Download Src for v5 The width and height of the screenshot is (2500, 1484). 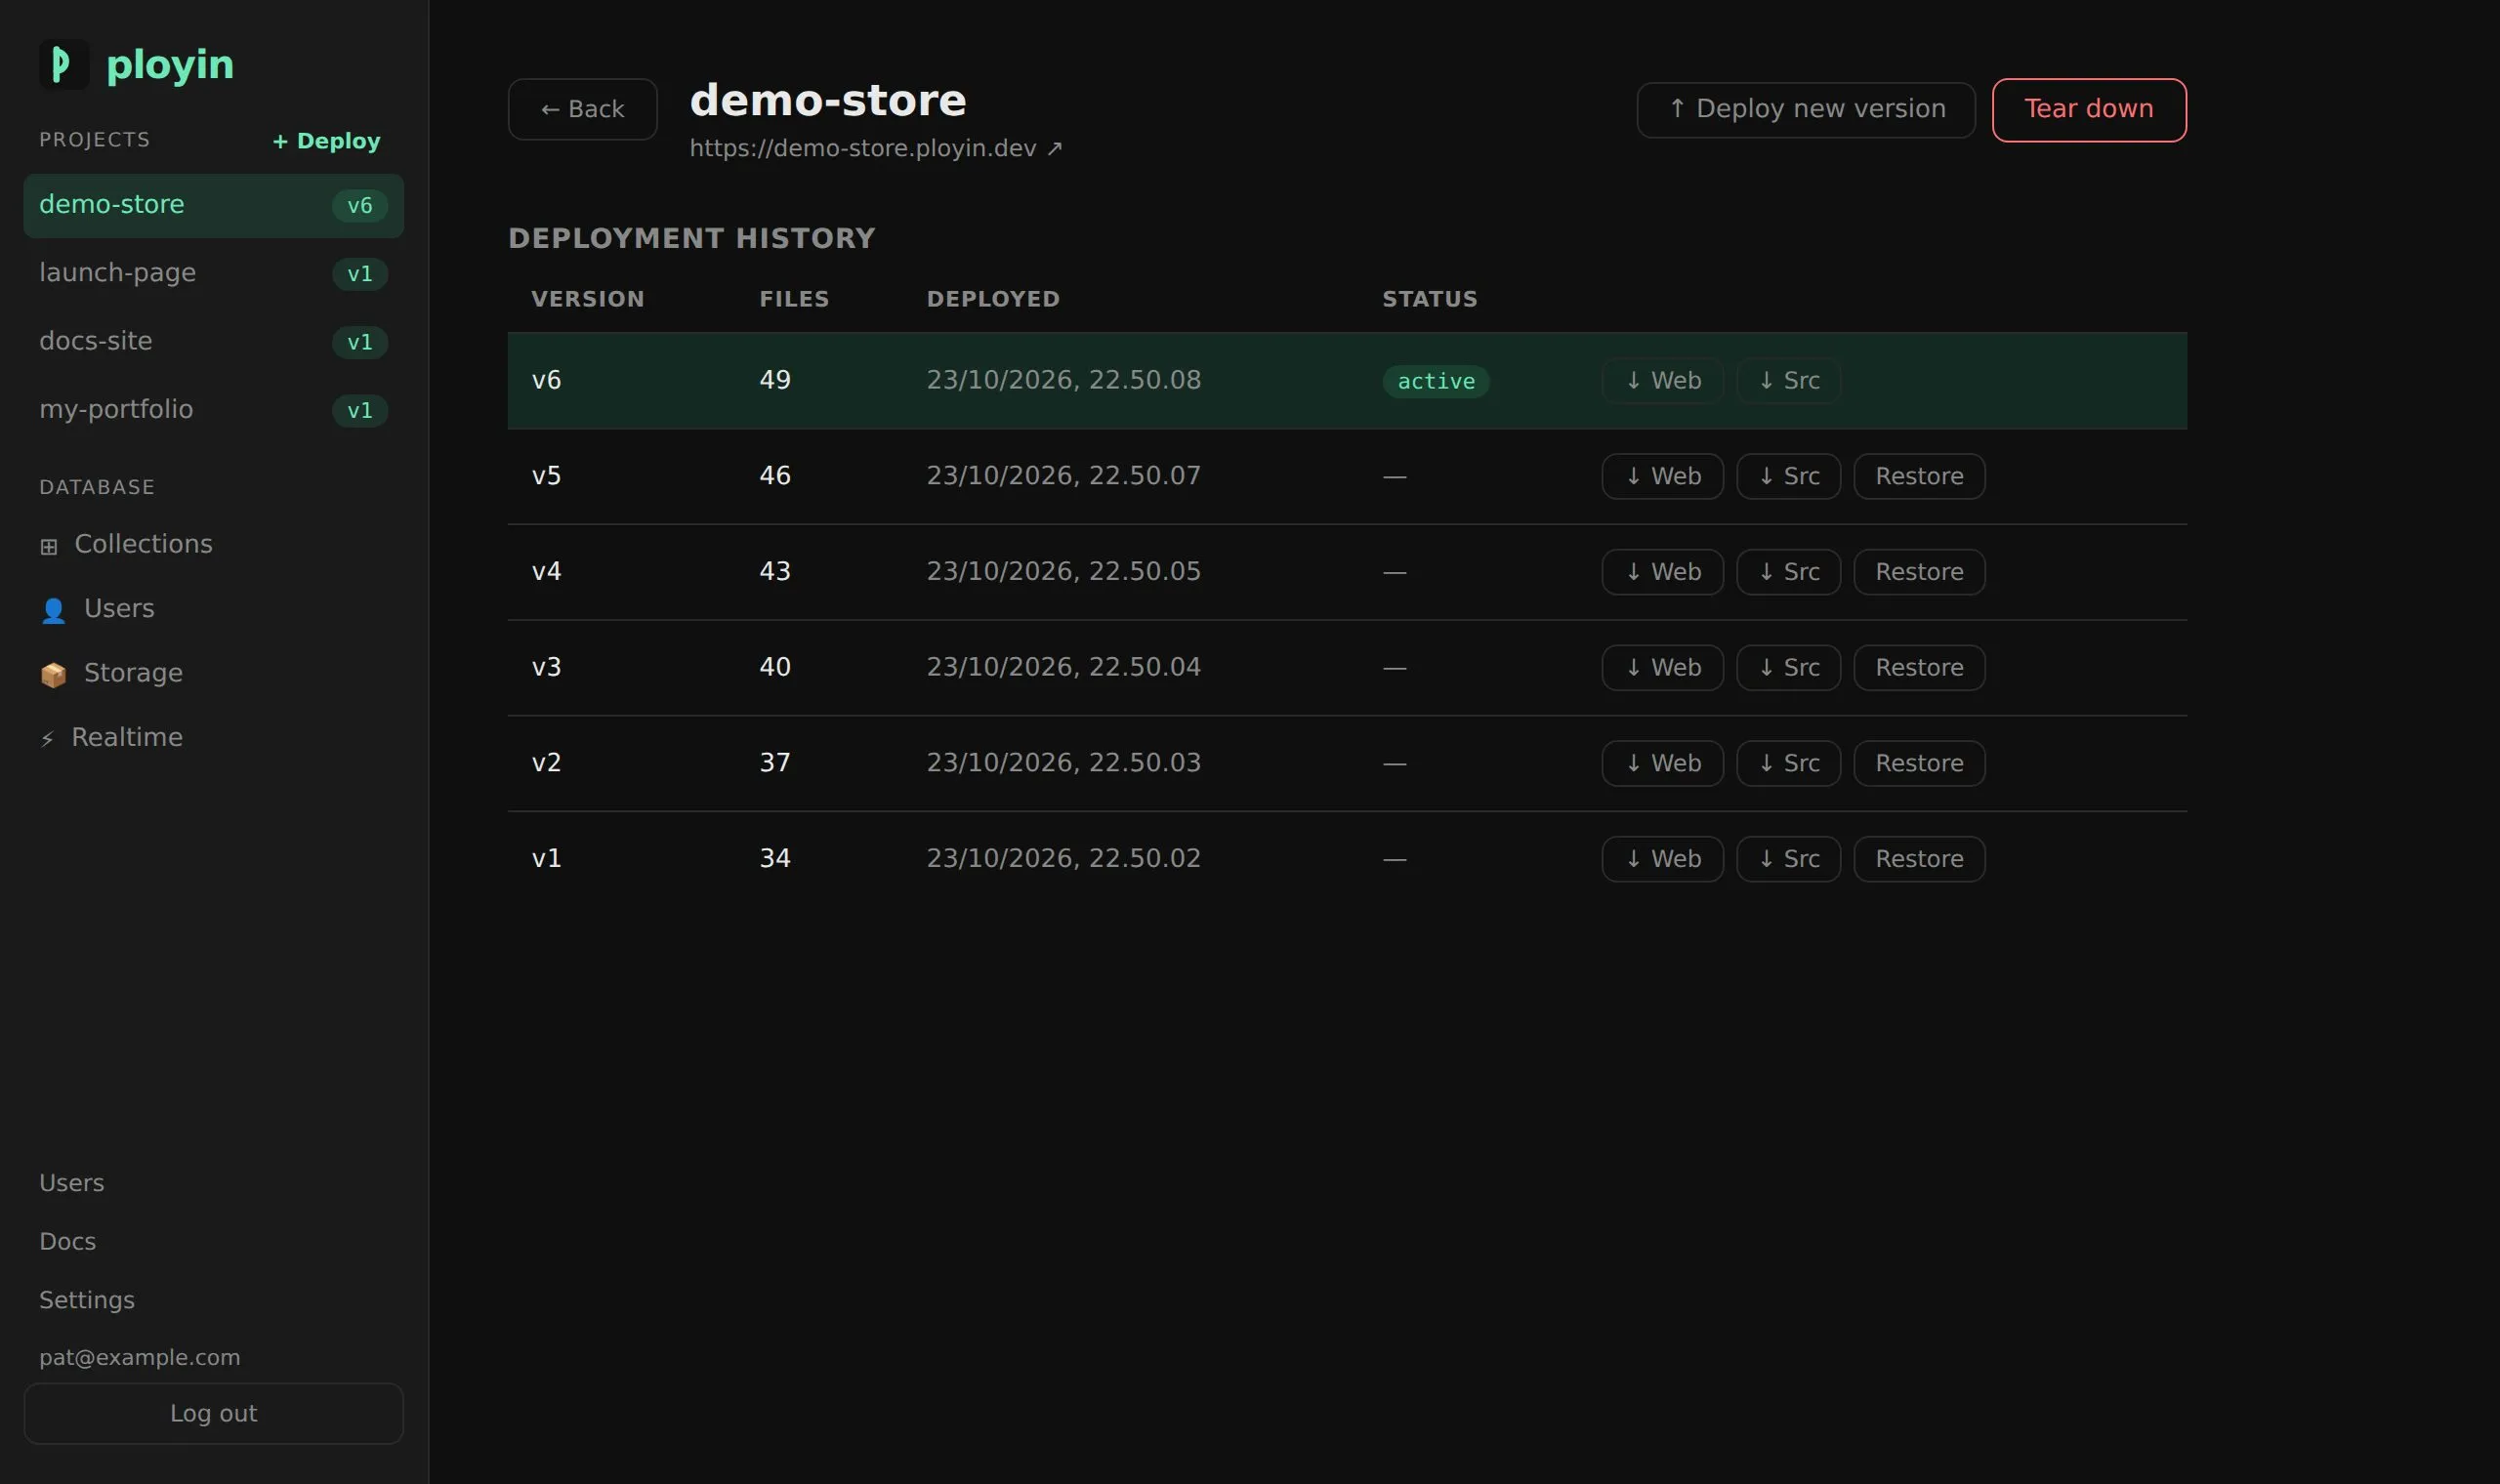tap(1788, 476)
